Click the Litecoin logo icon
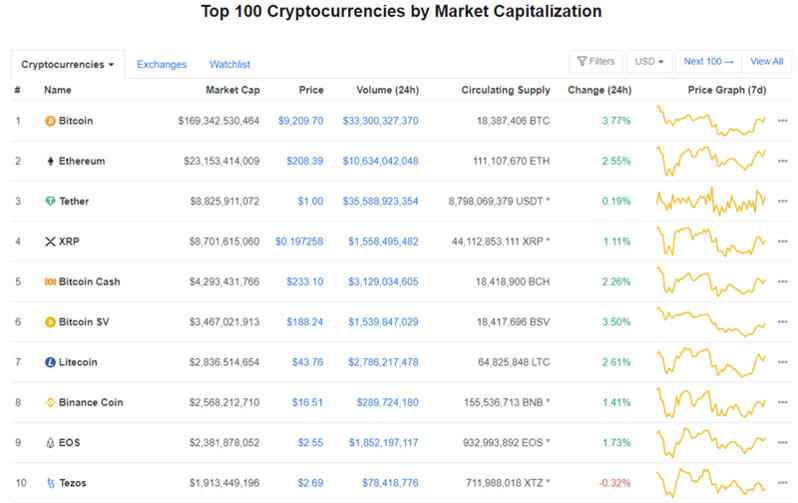Screen dimensions: 798x503 50,362
